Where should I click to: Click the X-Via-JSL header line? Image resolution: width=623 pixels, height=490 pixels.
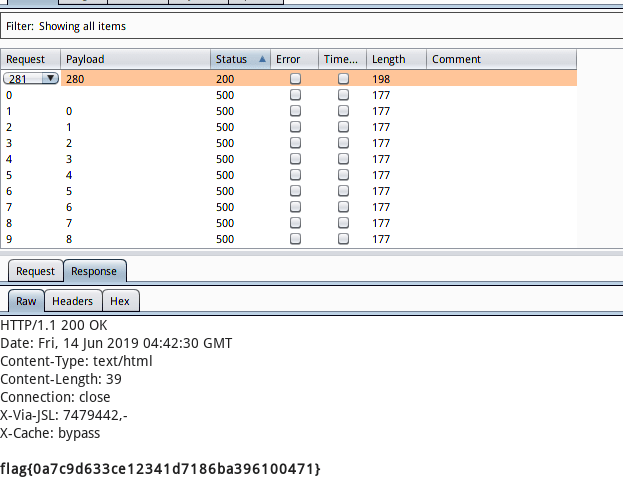coord(64,415)
